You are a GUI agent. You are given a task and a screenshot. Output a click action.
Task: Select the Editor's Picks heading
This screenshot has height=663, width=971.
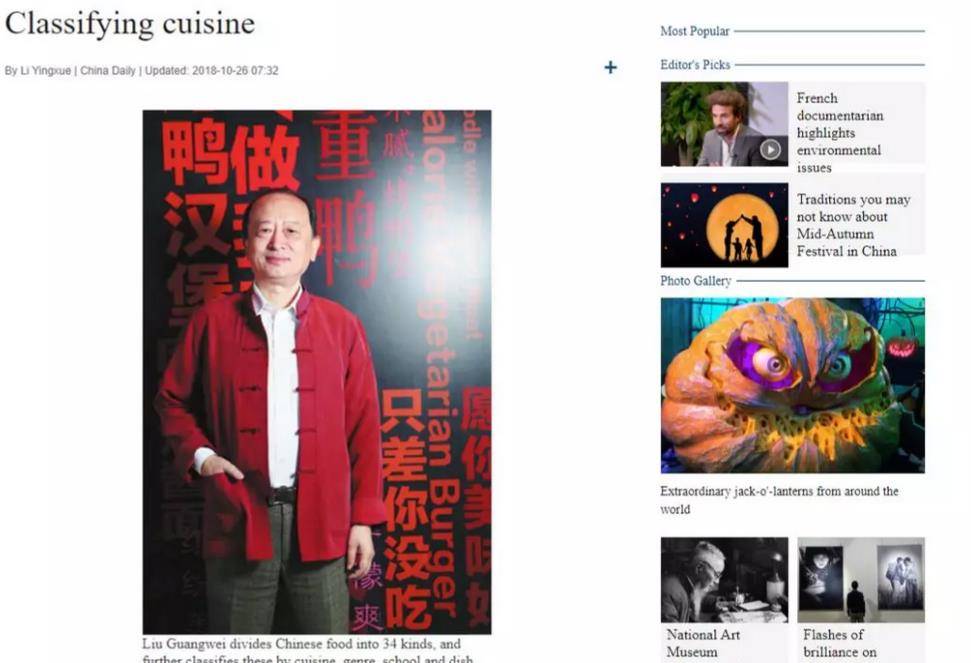[x=695, y=64]
